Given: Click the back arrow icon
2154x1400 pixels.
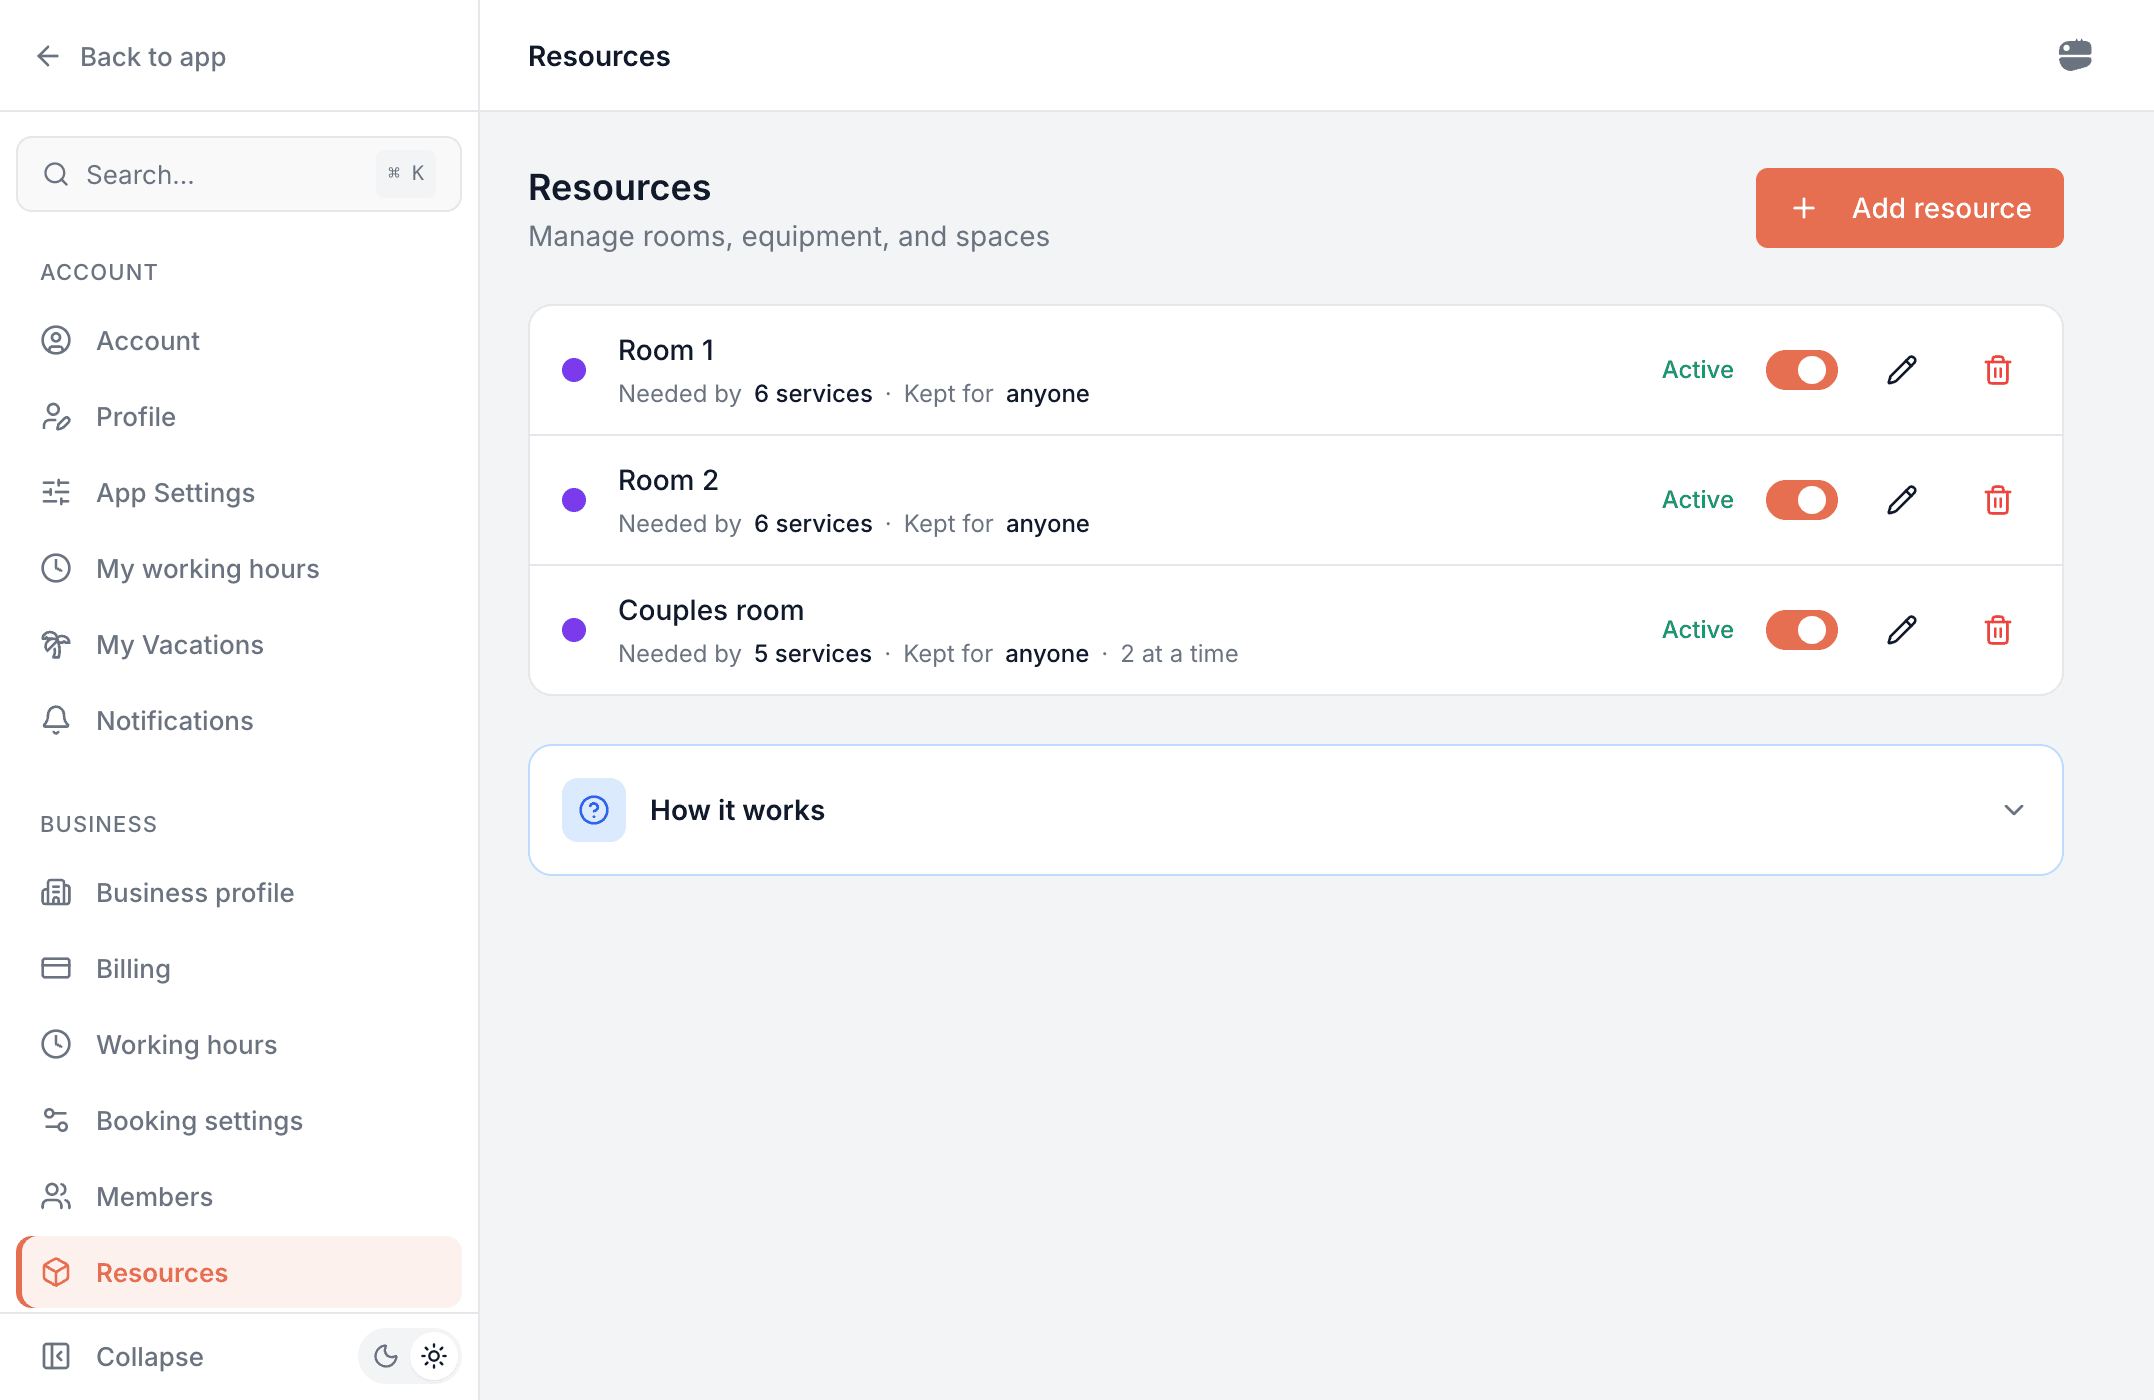Looking at the screenshot, I should pyautogui.click(x=48, y=56).
